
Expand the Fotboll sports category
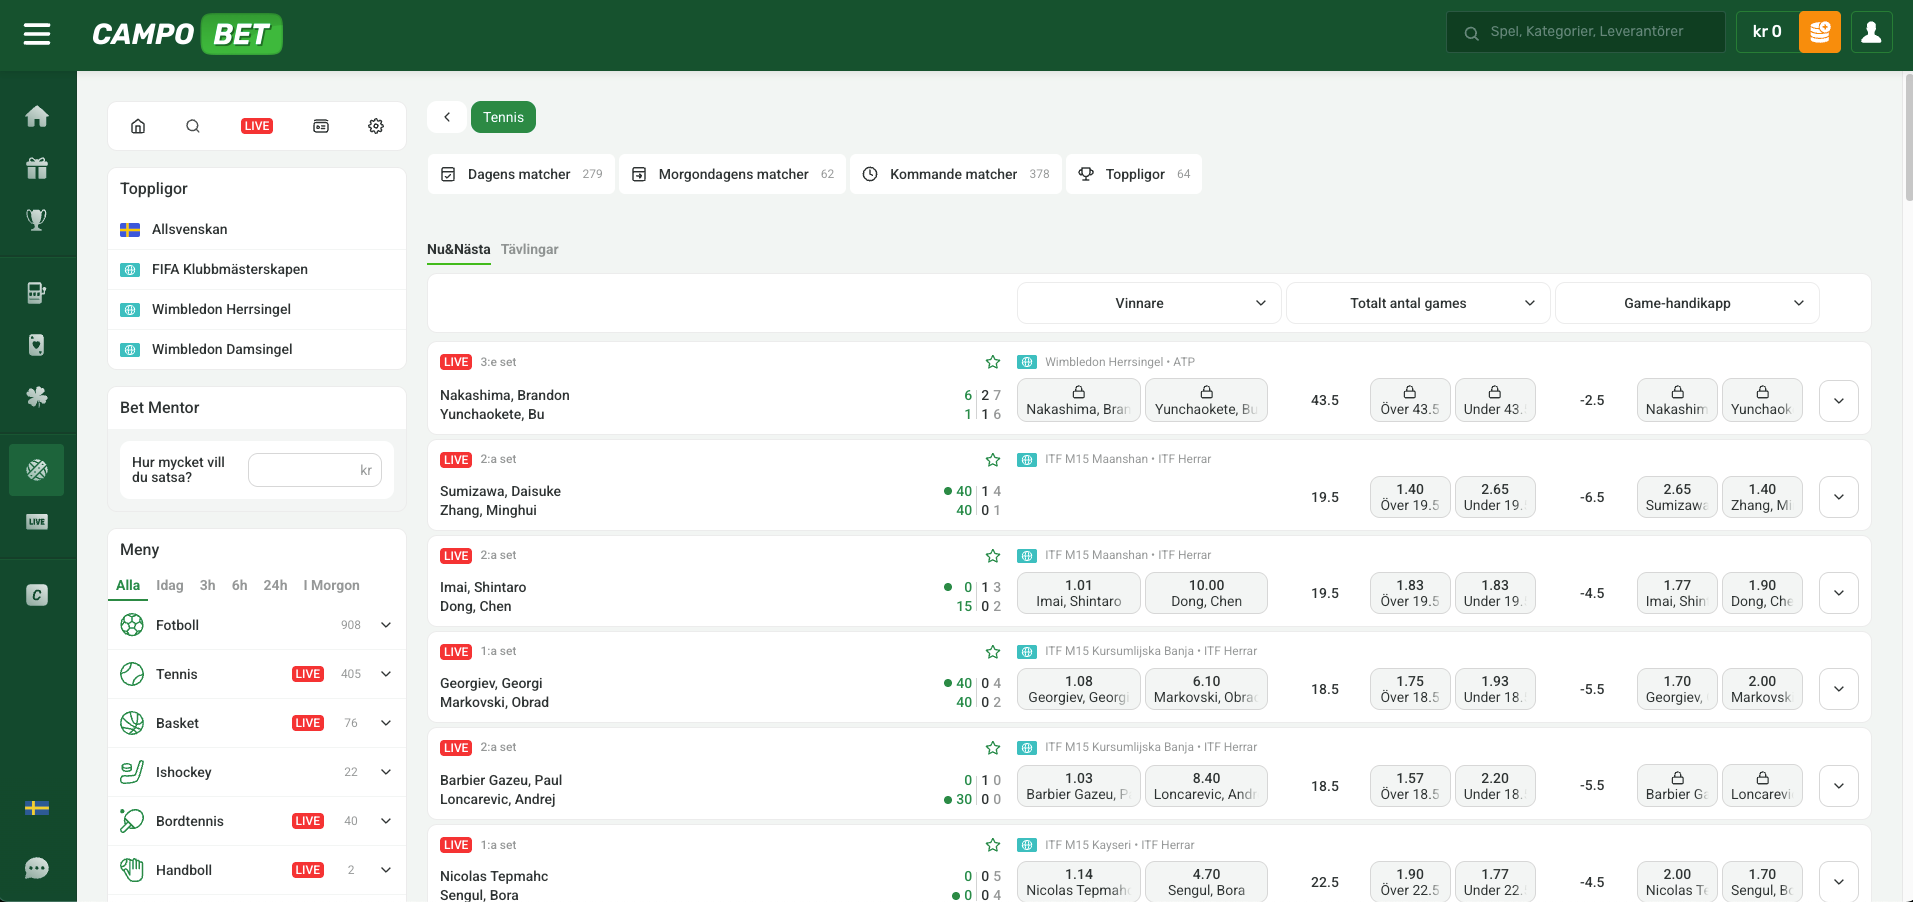click(385, 624)
